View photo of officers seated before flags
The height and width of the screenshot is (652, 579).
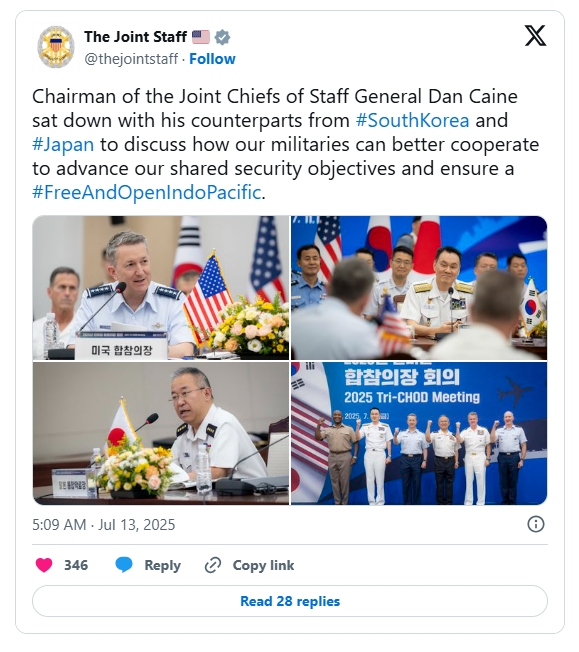pyautogui.click(x=419, y=288)
